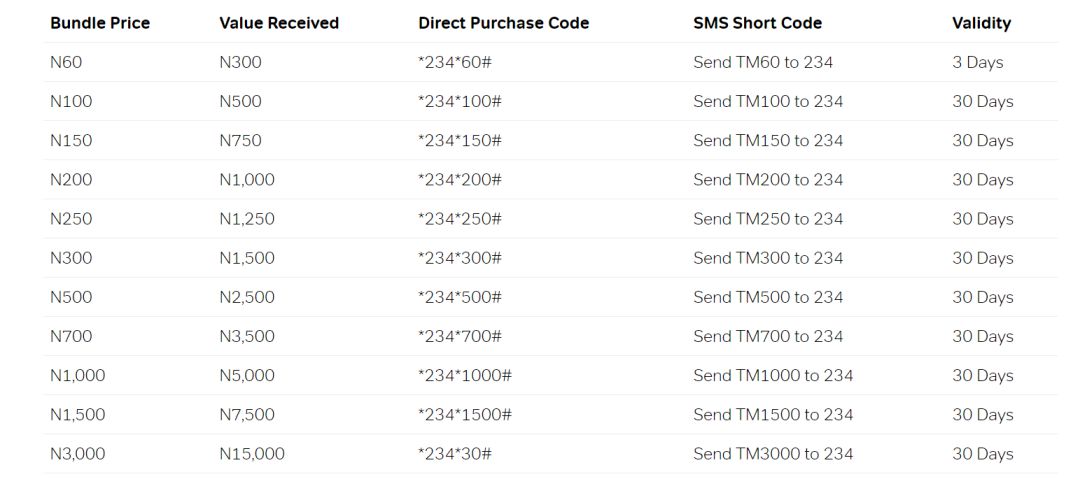Click the N7,500 value received cell
The height and width of the screenshot is (479, 1066).
(x=246, y=415)
